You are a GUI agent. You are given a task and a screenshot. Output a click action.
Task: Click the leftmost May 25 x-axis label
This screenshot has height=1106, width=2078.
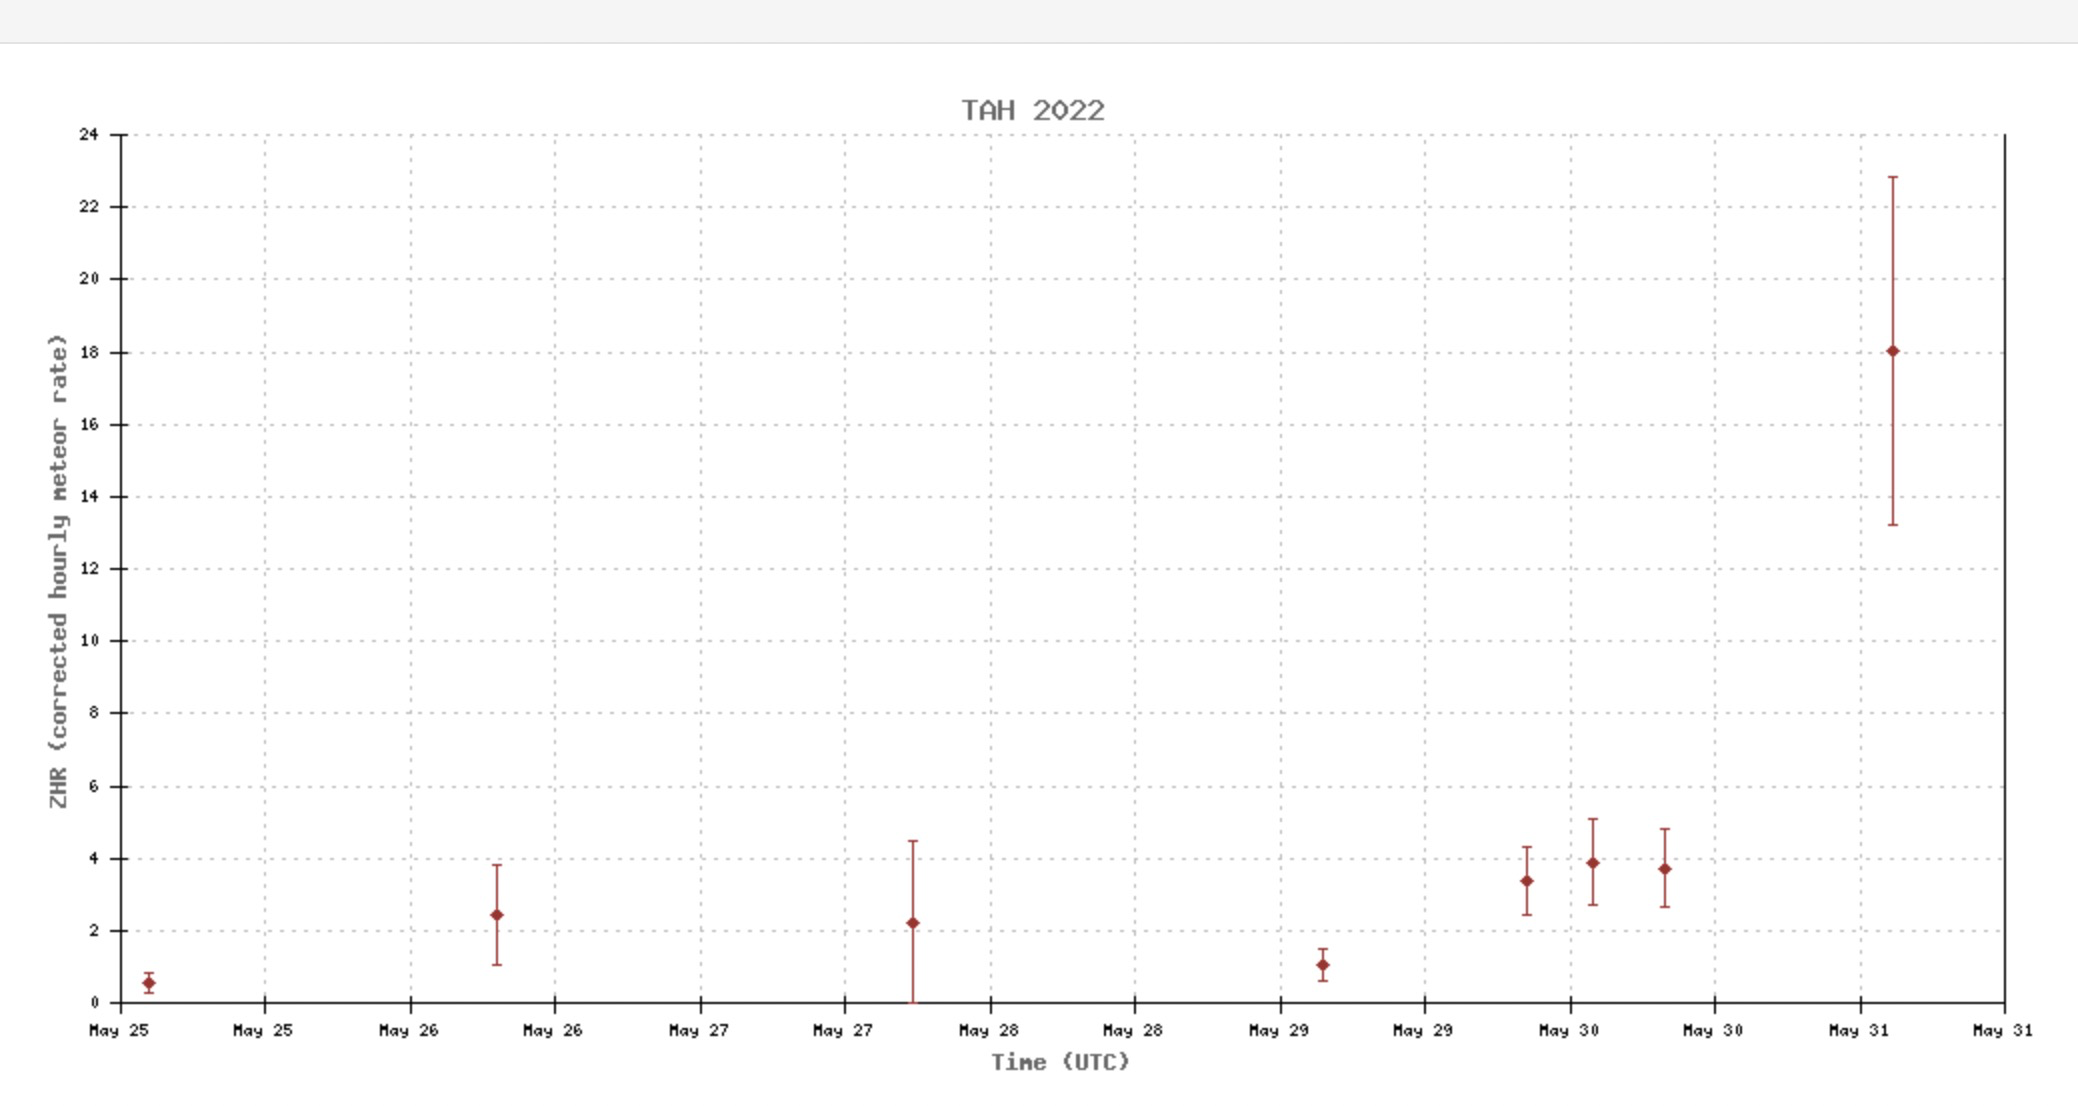(119, 1030)
